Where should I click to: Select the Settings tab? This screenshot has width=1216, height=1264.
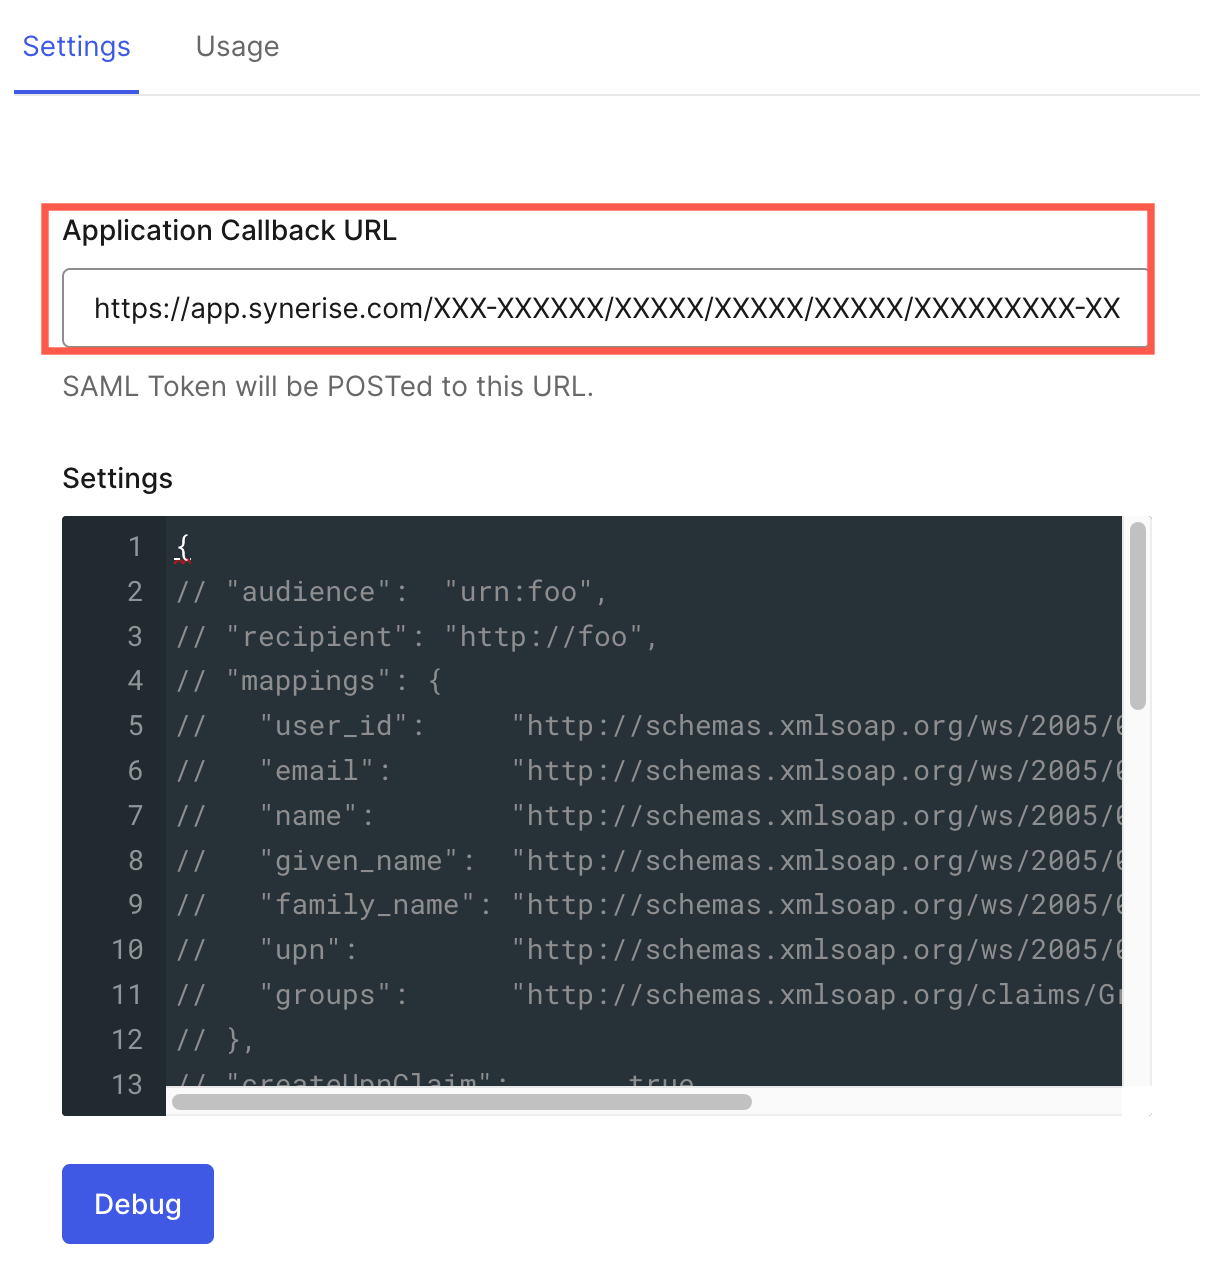76,46
